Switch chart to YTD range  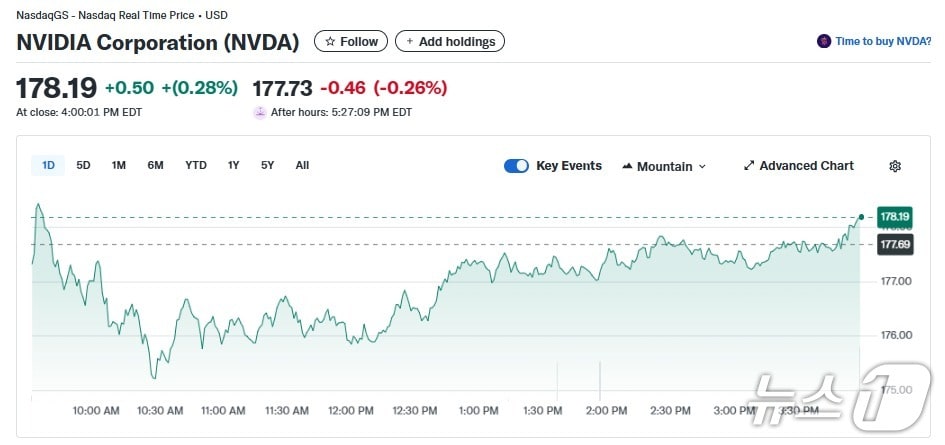[x=196, y=166]
